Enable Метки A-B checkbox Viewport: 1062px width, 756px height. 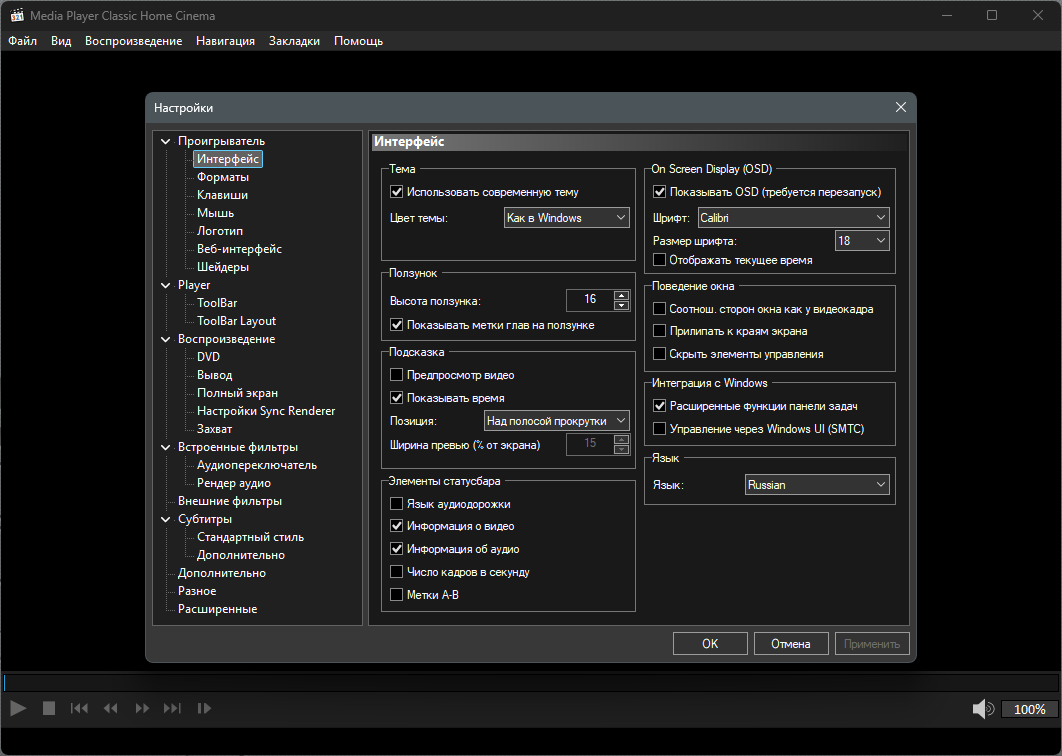(397, 595)
